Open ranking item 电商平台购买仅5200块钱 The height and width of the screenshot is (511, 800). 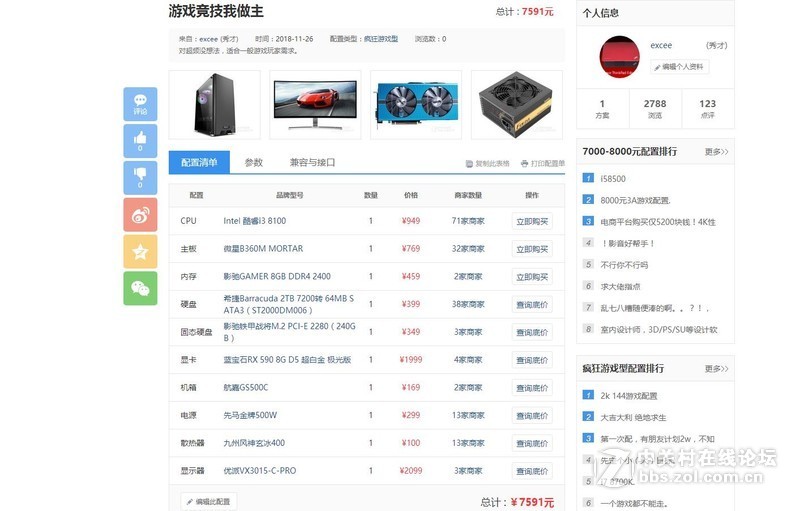click(x=658, y=222)
